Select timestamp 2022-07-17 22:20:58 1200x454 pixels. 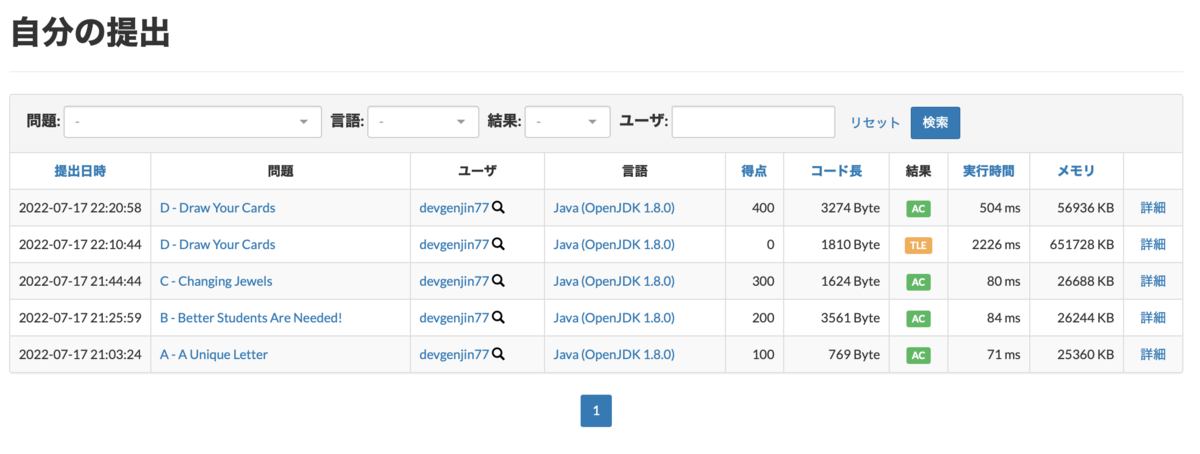(80, 208)
